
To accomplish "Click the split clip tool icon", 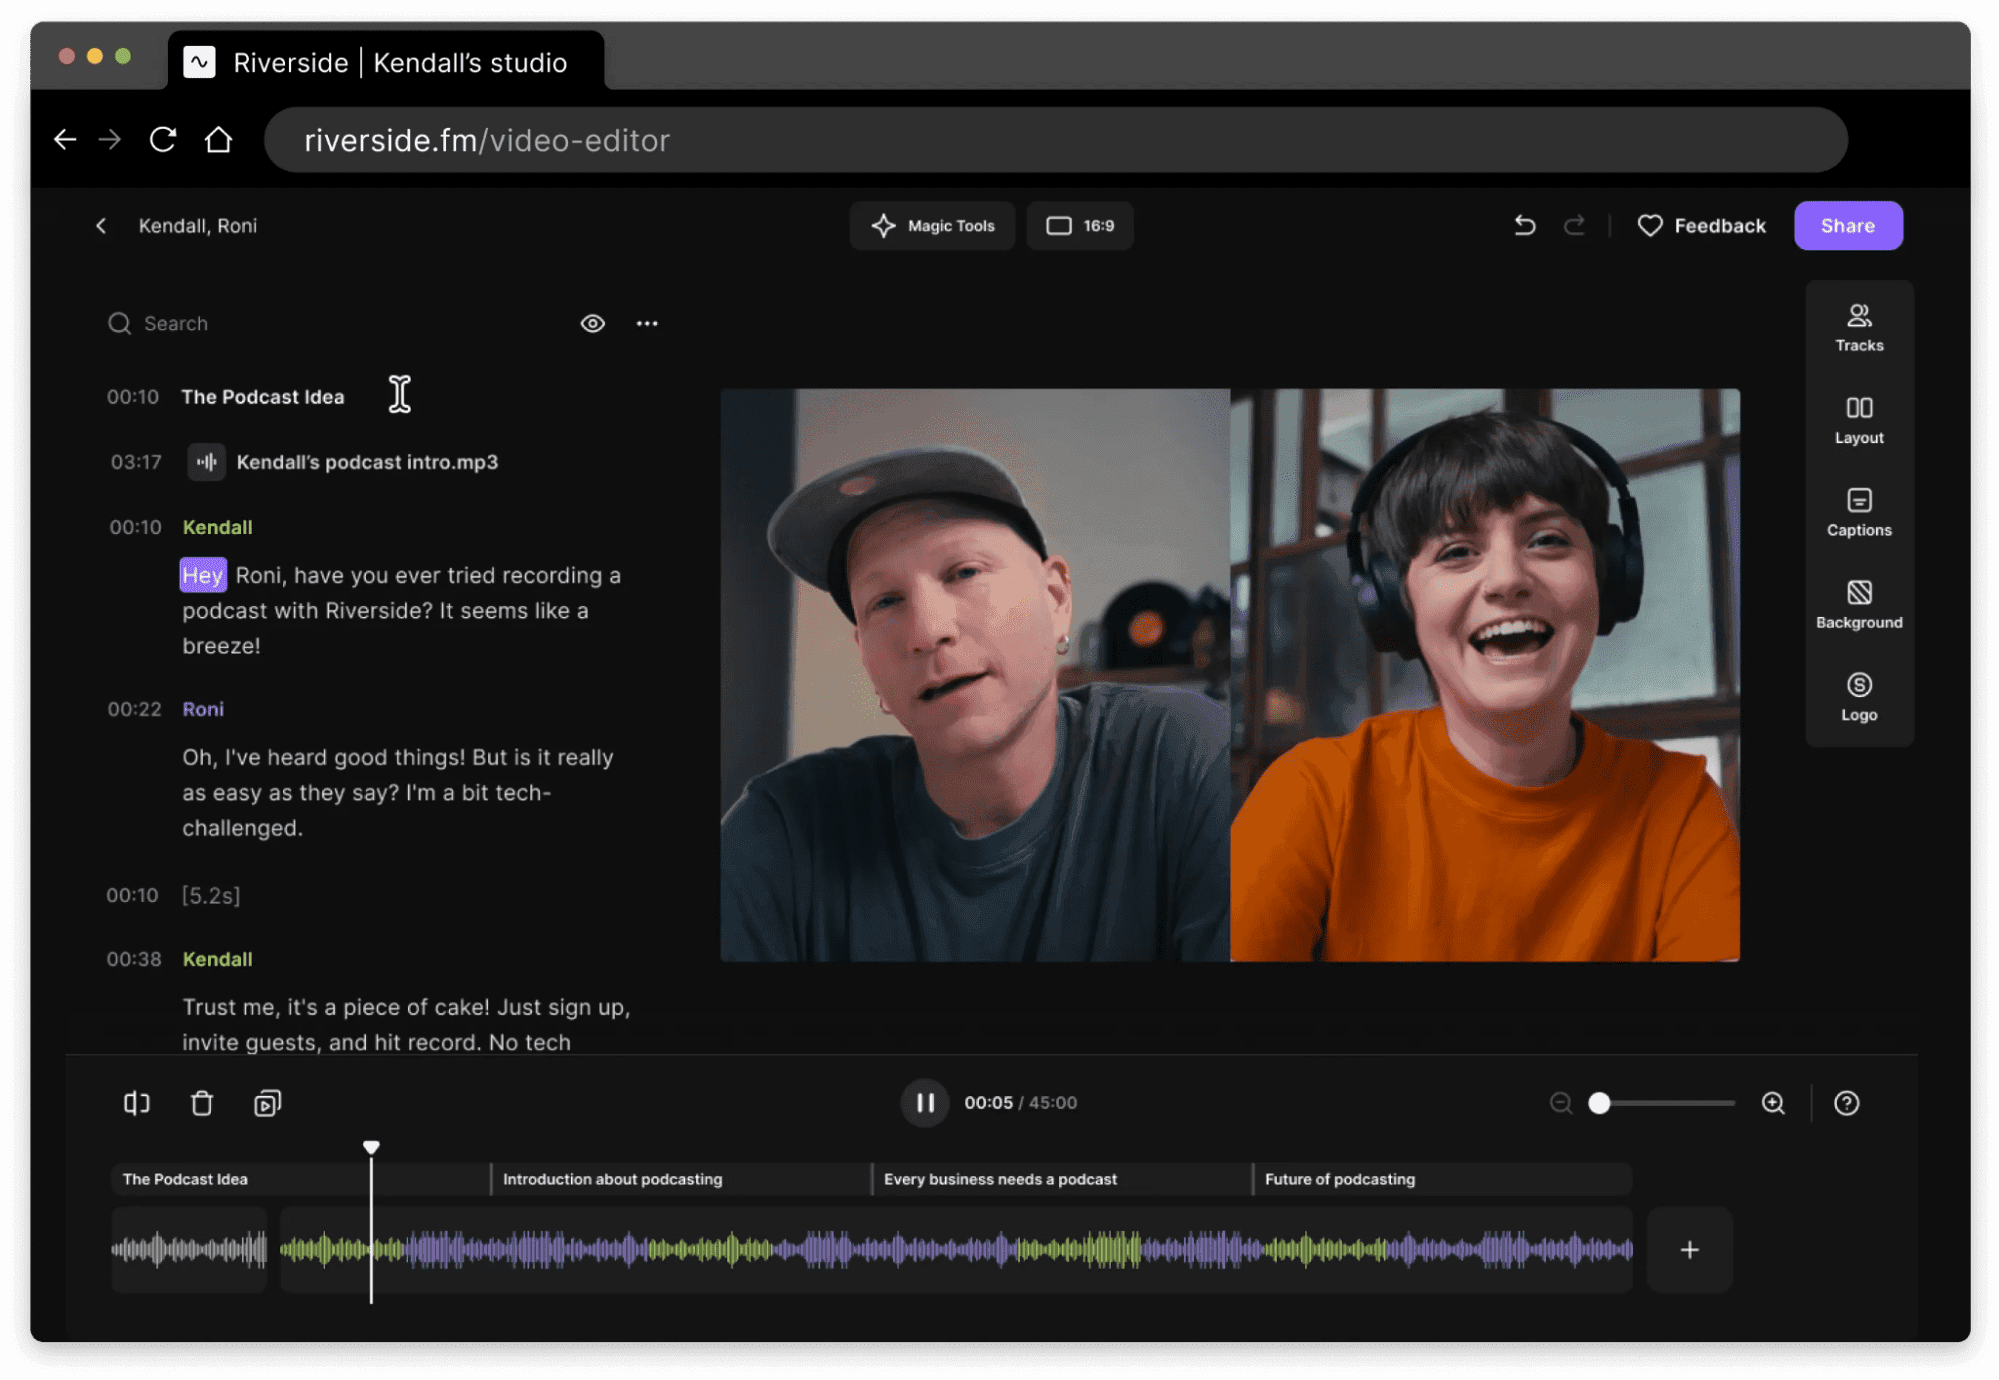I will click(136, 1102).
